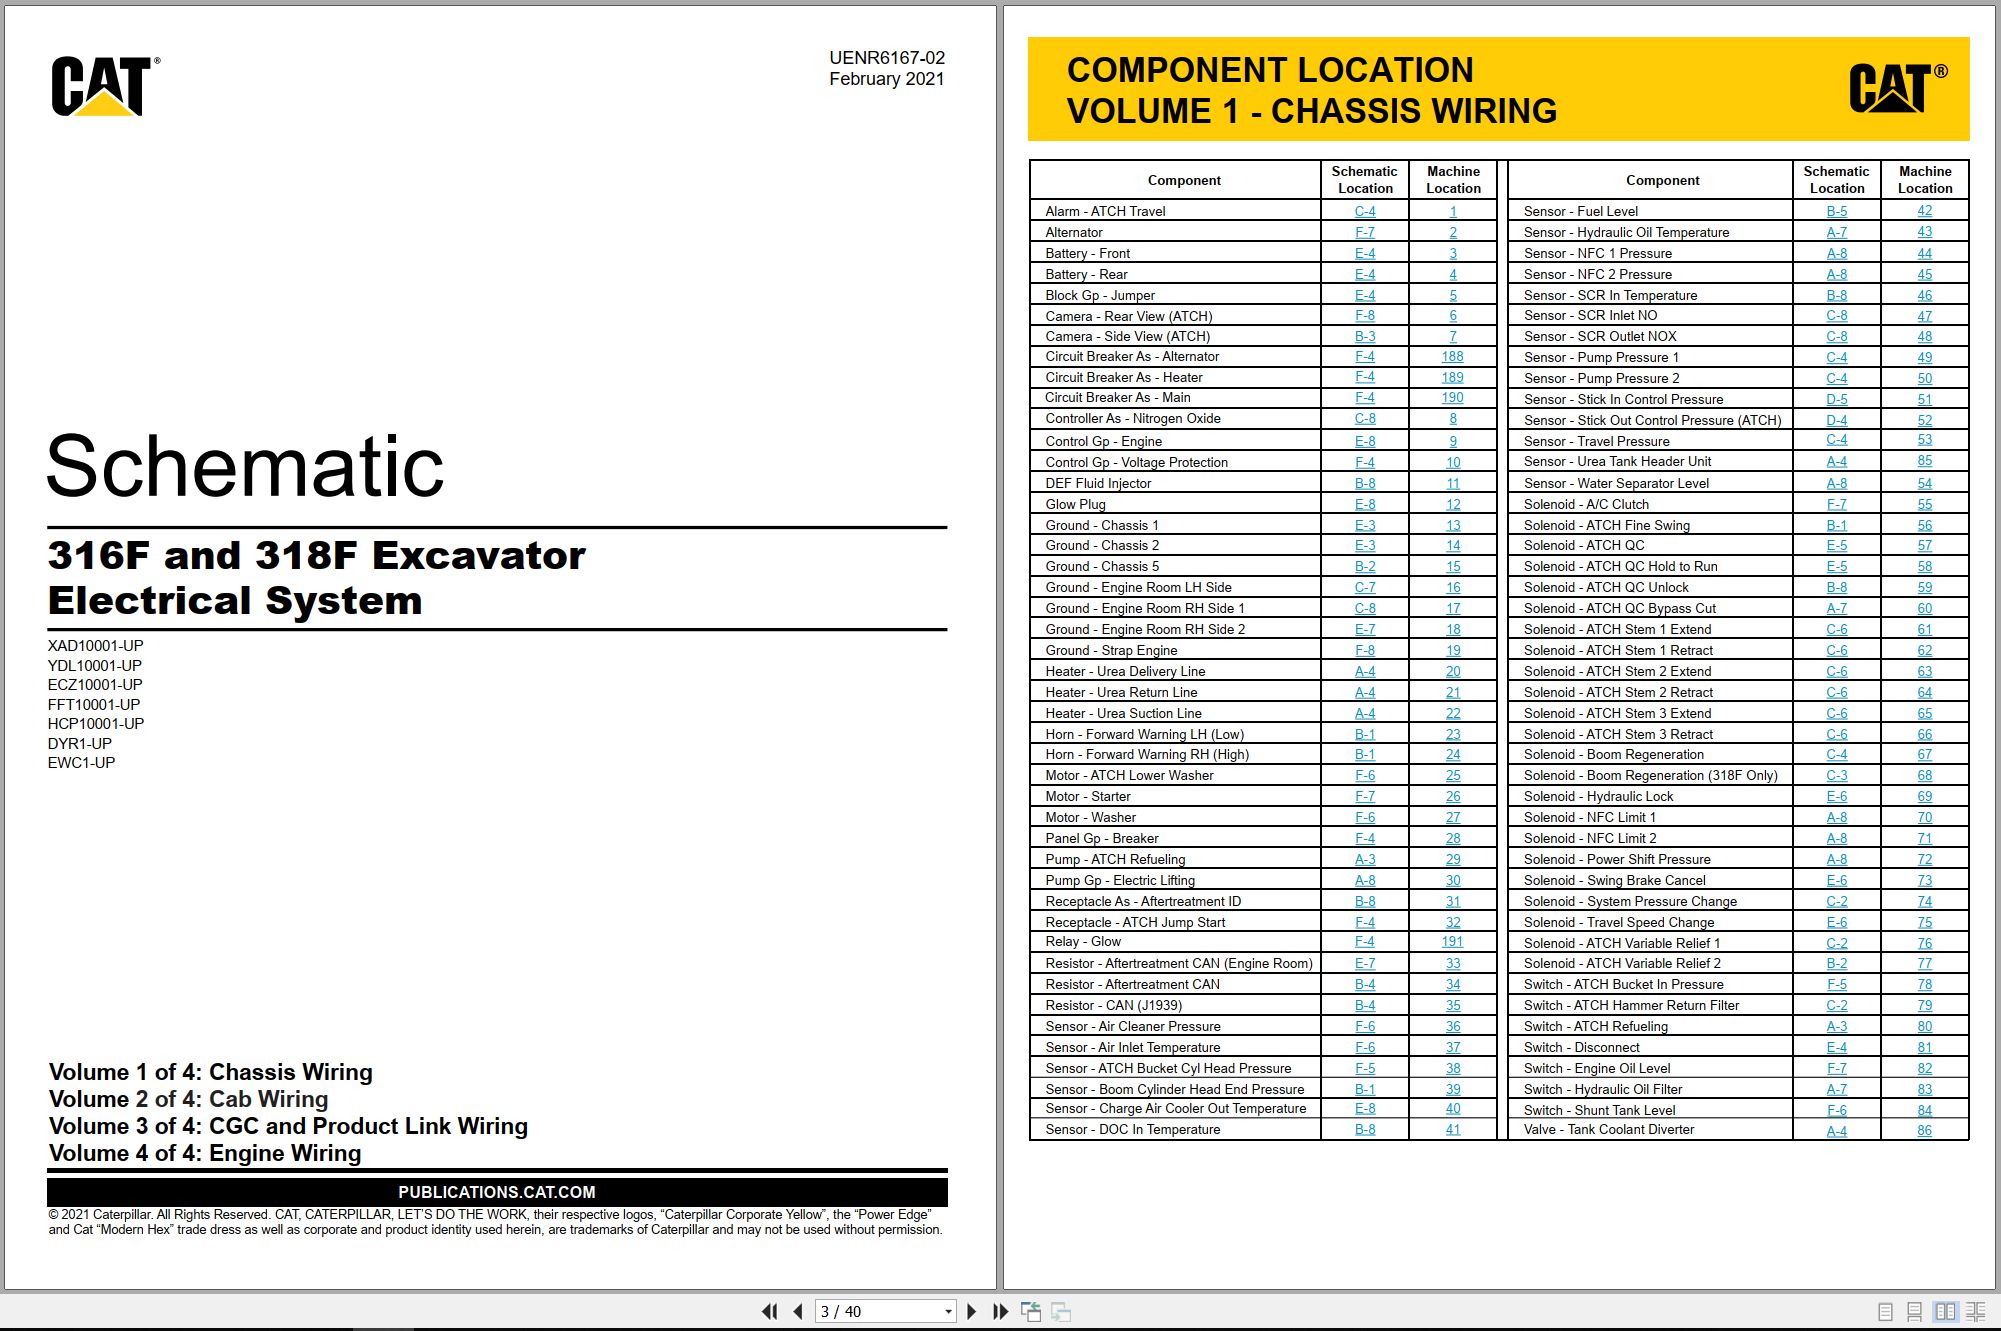Open schematic link D-5 for Sensor - Stick In Control Pressure

click(x=1837, y=399)
